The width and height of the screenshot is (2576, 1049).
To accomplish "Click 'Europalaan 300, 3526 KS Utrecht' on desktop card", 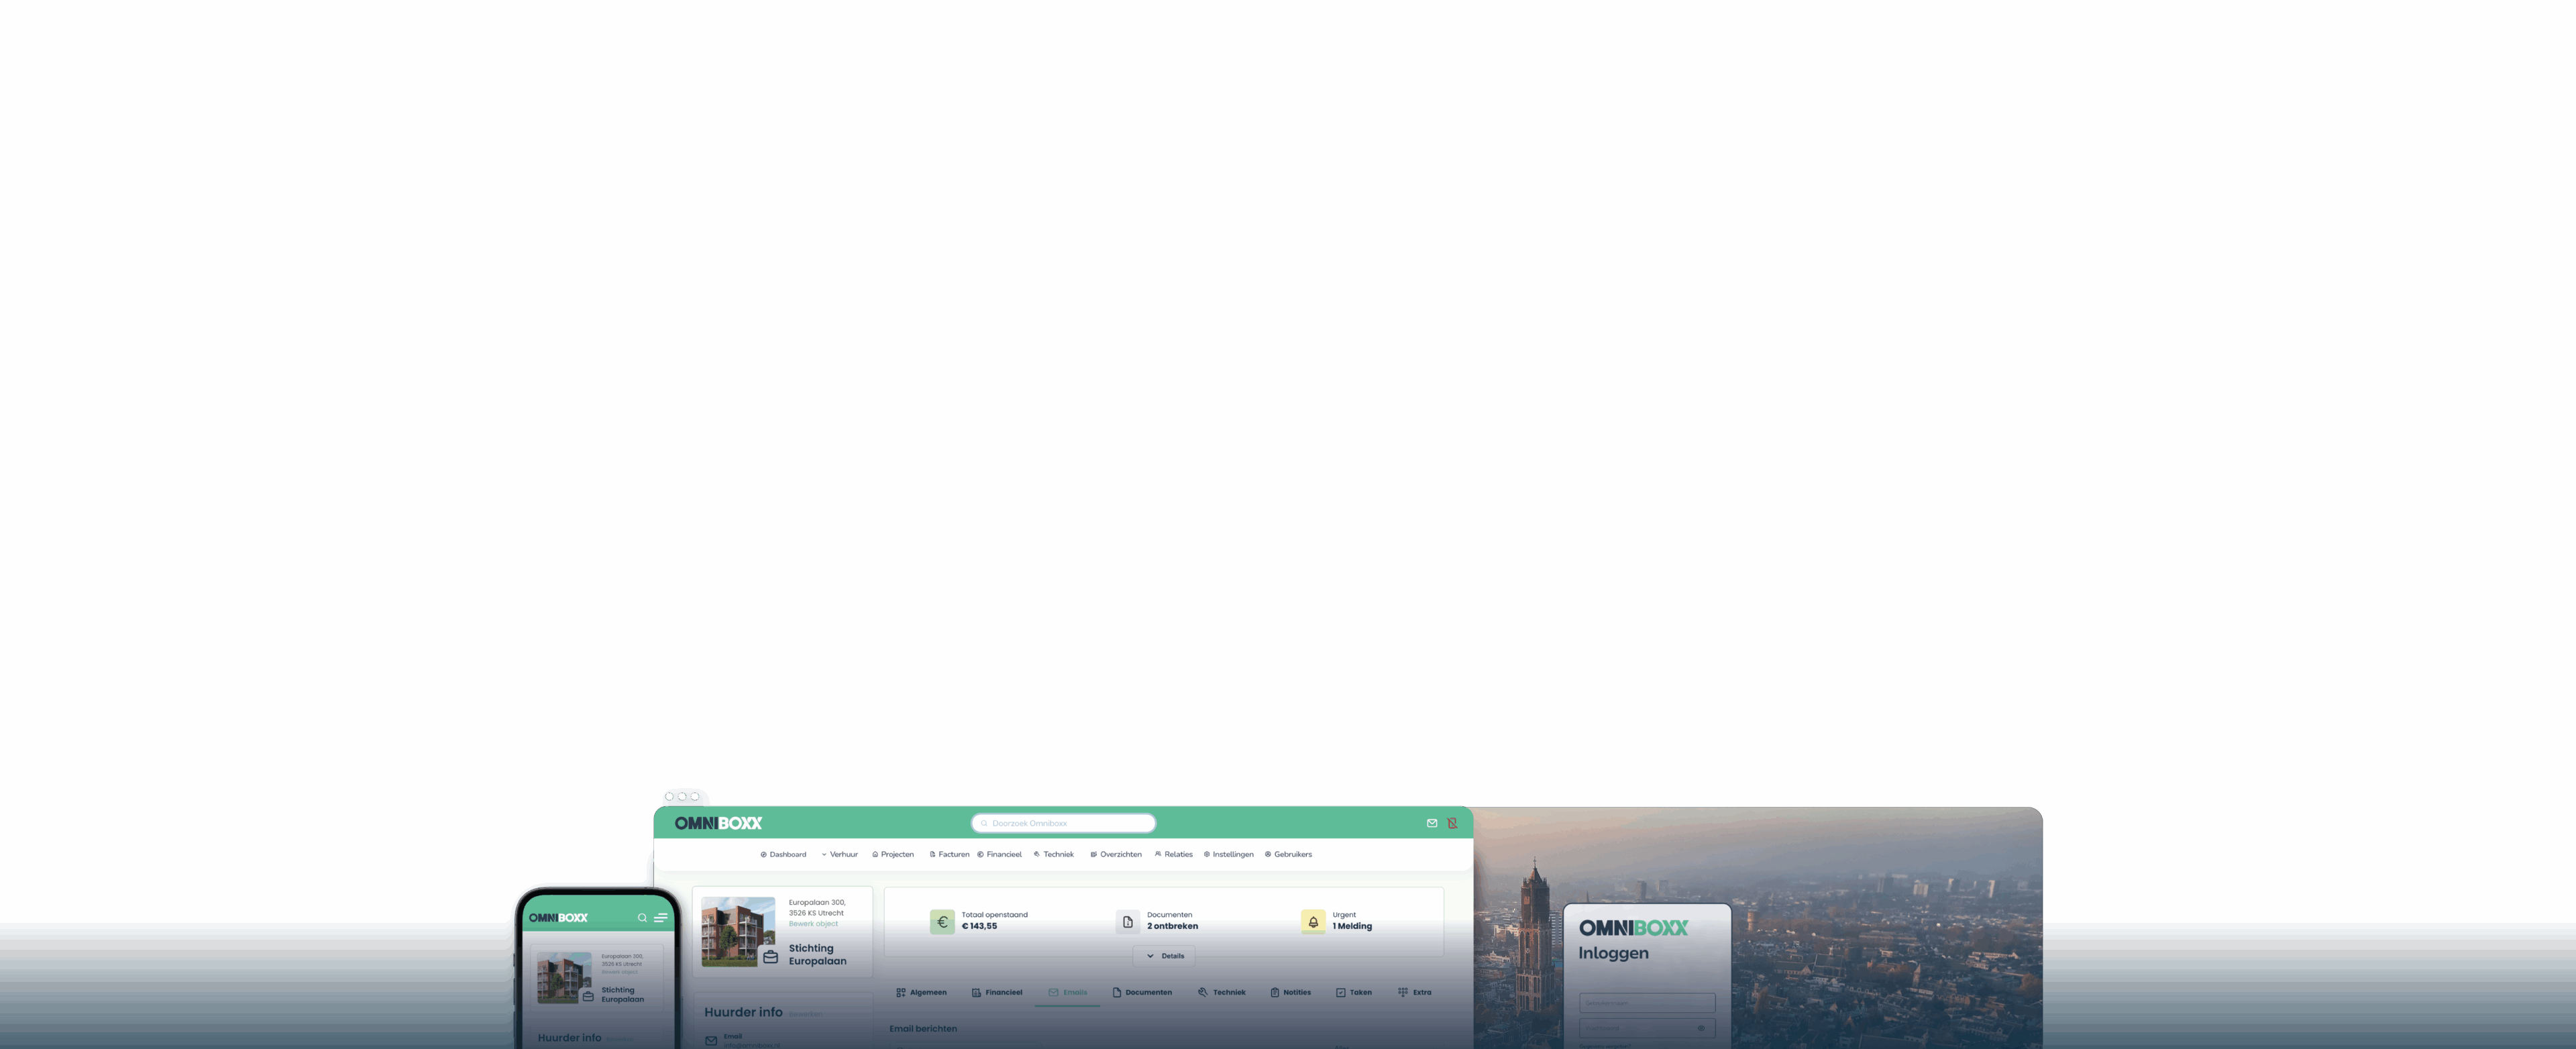I will [x=816, y=907].
